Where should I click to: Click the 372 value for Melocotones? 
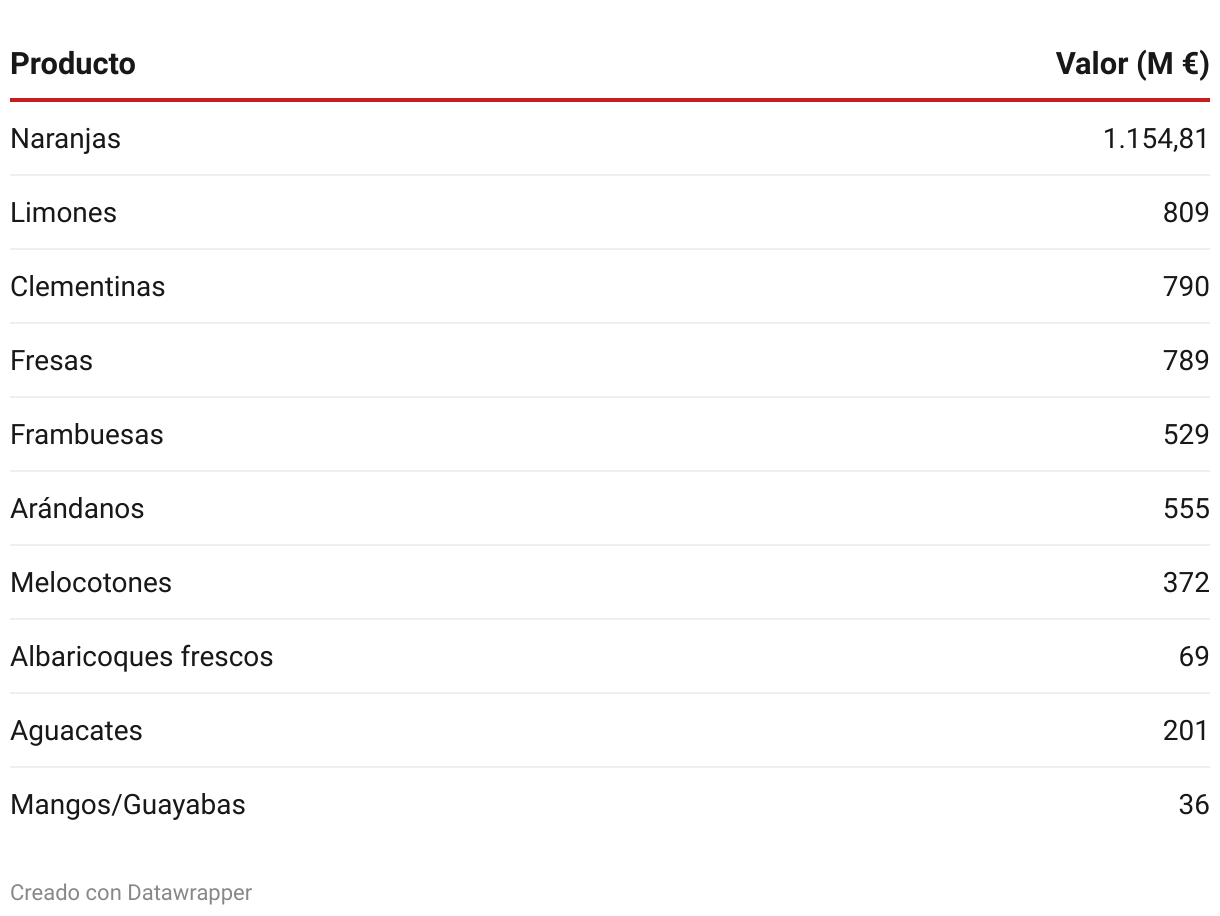[x=1186, y=582]
